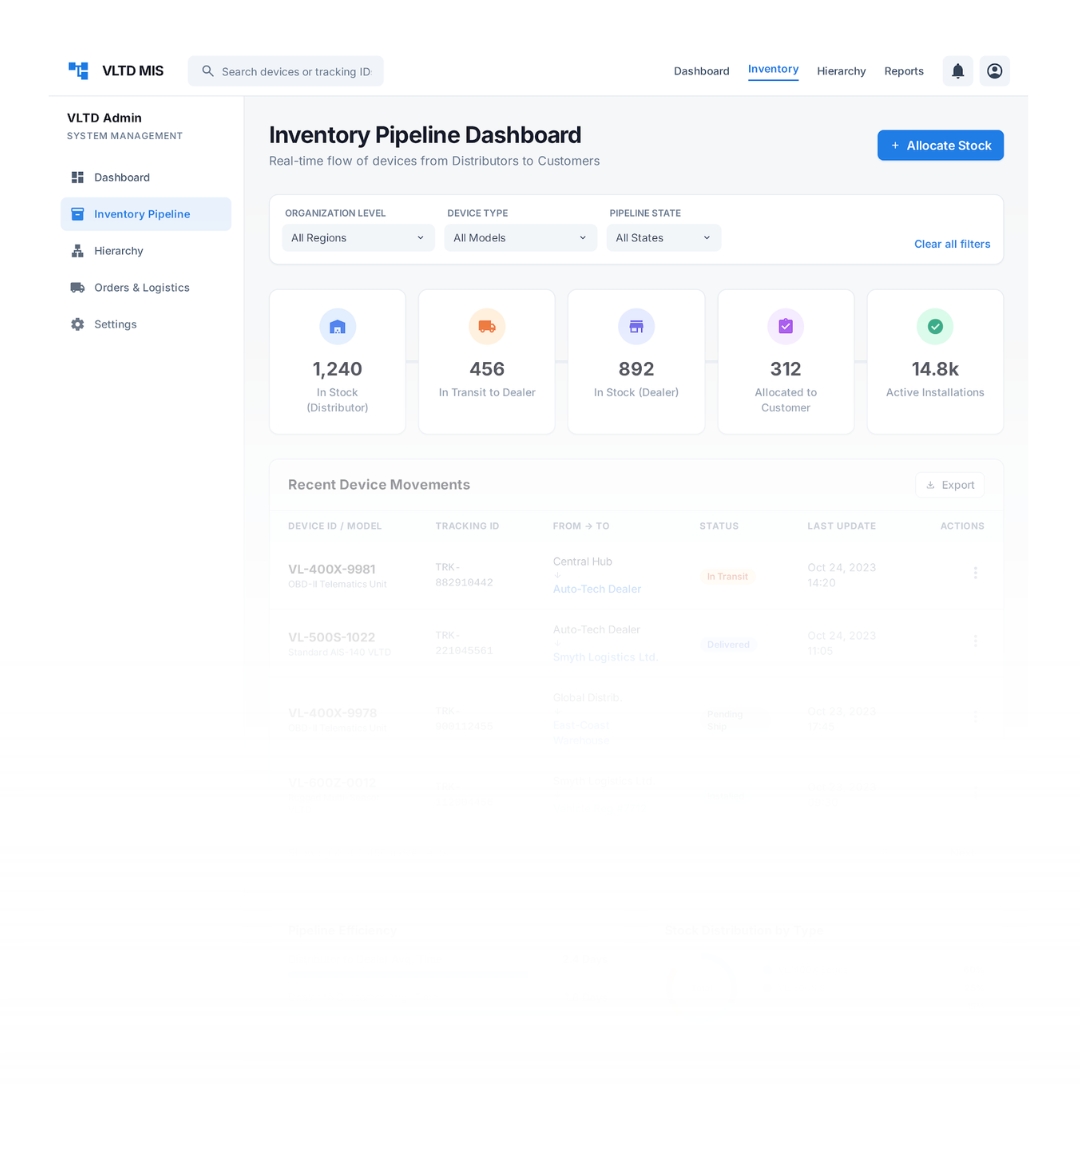The height and width of the screenshot is (1150, 1080).
Task: Open Hierarchy in the sidebar
Action: click(146, 251)
